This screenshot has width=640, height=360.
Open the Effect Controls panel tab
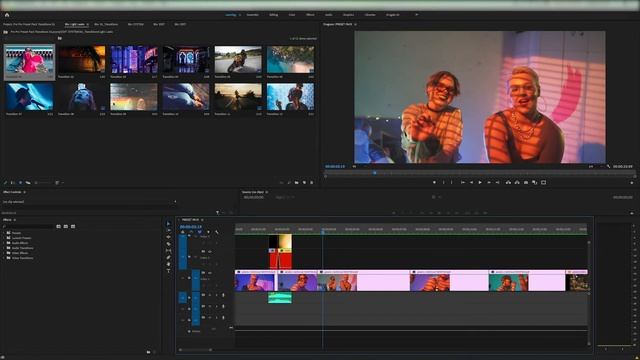[x=12, y=192]
